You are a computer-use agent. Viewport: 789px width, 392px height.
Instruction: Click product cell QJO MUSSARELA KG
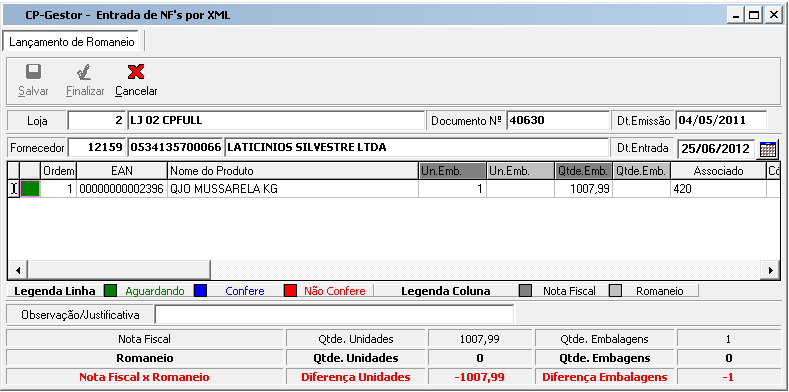click(292, 189)
